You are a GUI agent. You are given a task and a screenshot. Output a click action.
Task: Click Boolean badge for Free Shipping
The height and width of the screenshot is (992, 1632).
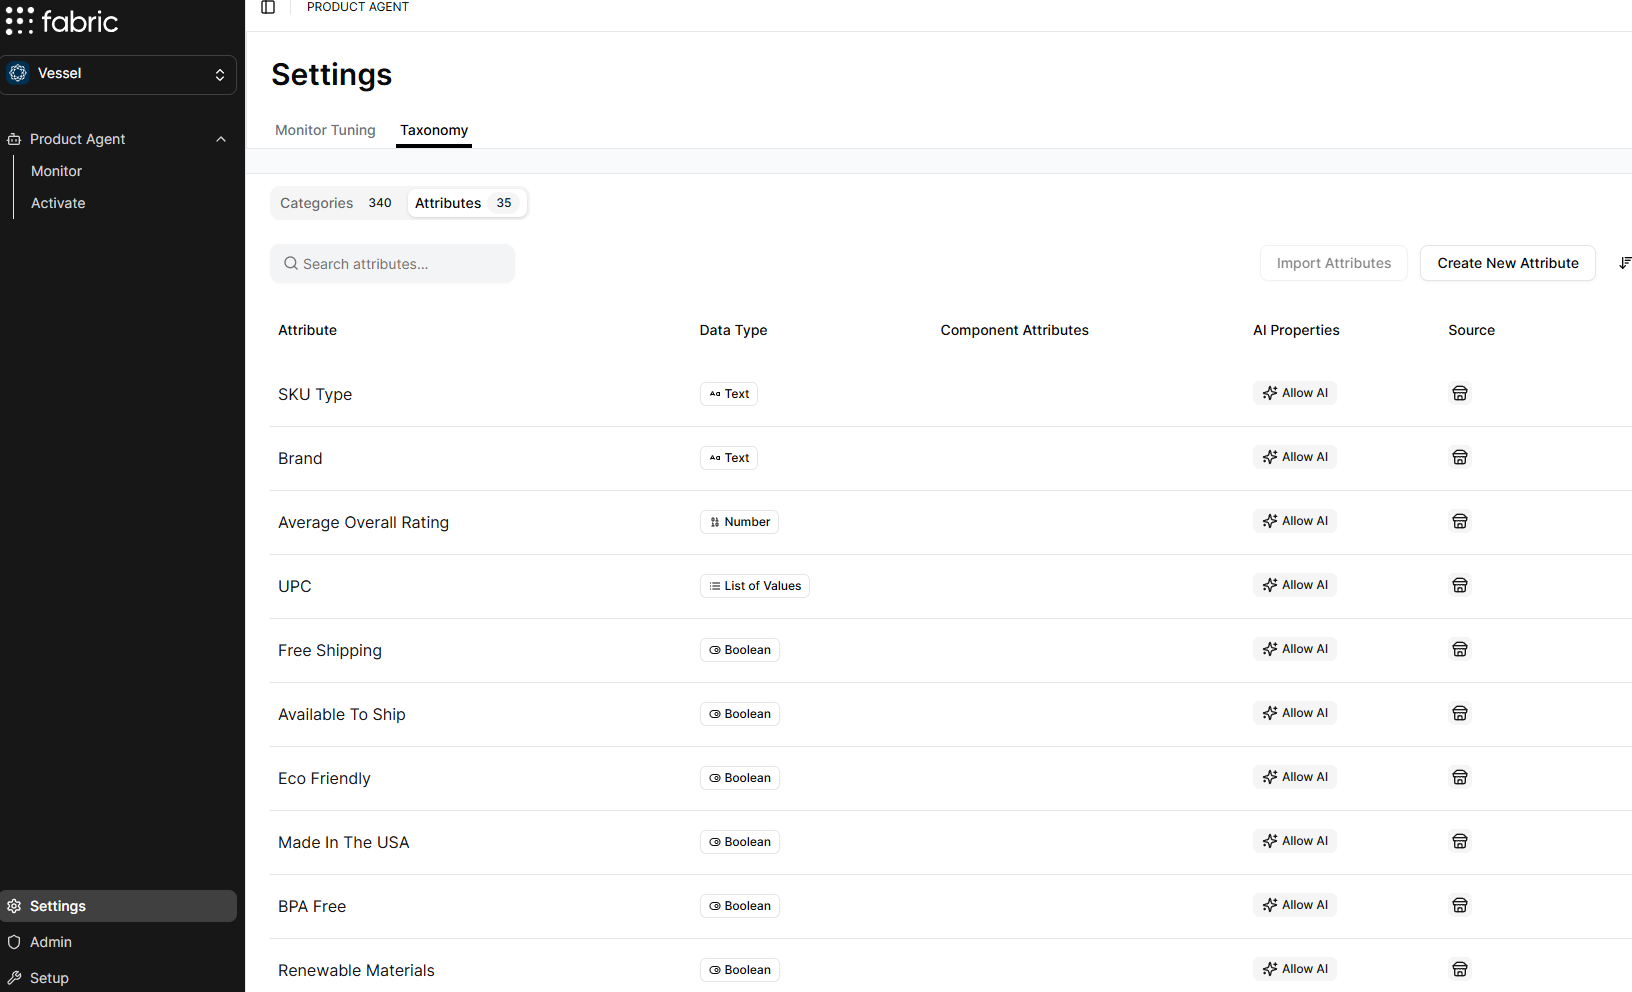(x=740, y=650)
